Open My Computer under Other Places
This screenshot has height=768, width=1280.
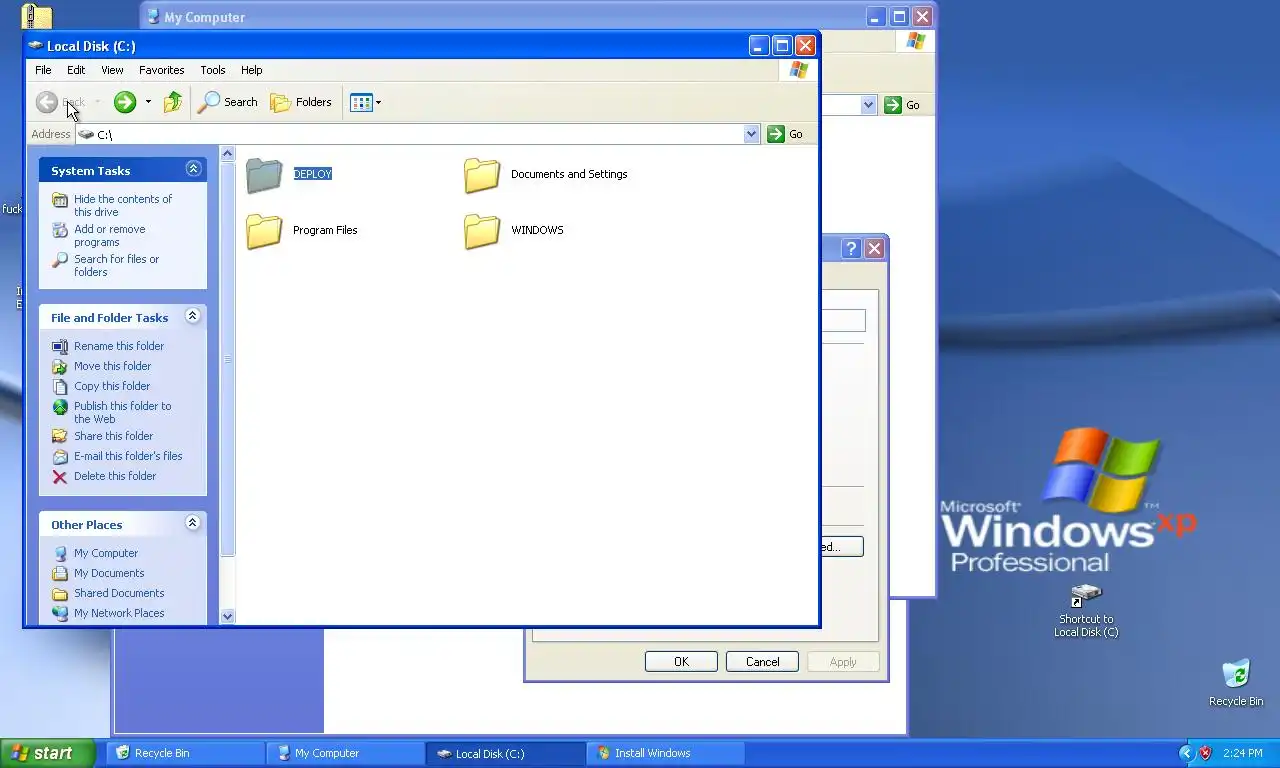(x=106, y=553)
